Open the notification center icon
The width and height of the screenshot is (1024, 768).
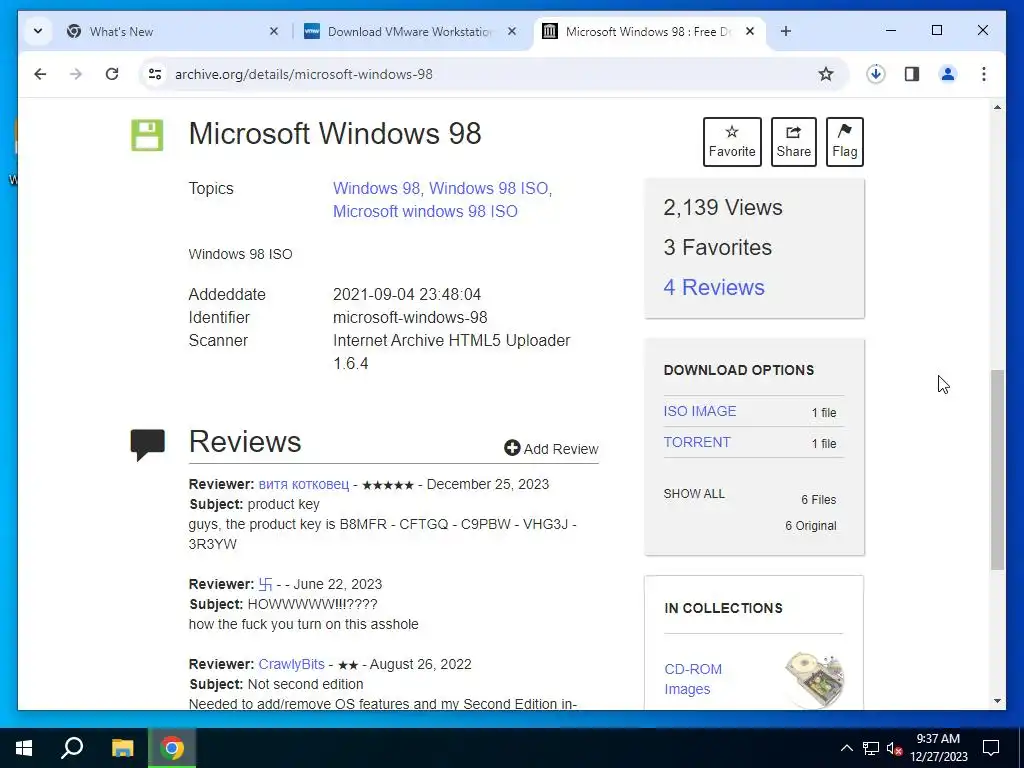point(991,748)
